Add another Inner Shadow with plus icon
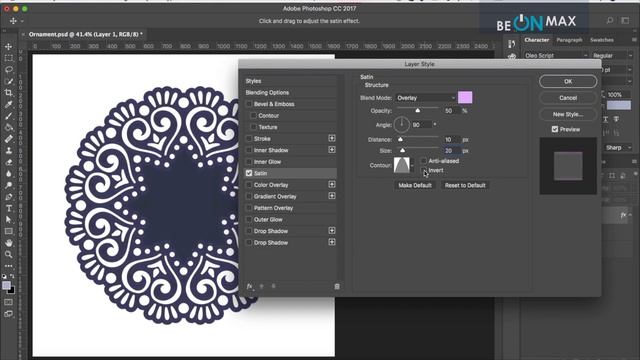Image resolution: width=640 pixels, height=360 pixels. [x=332, y=150]
